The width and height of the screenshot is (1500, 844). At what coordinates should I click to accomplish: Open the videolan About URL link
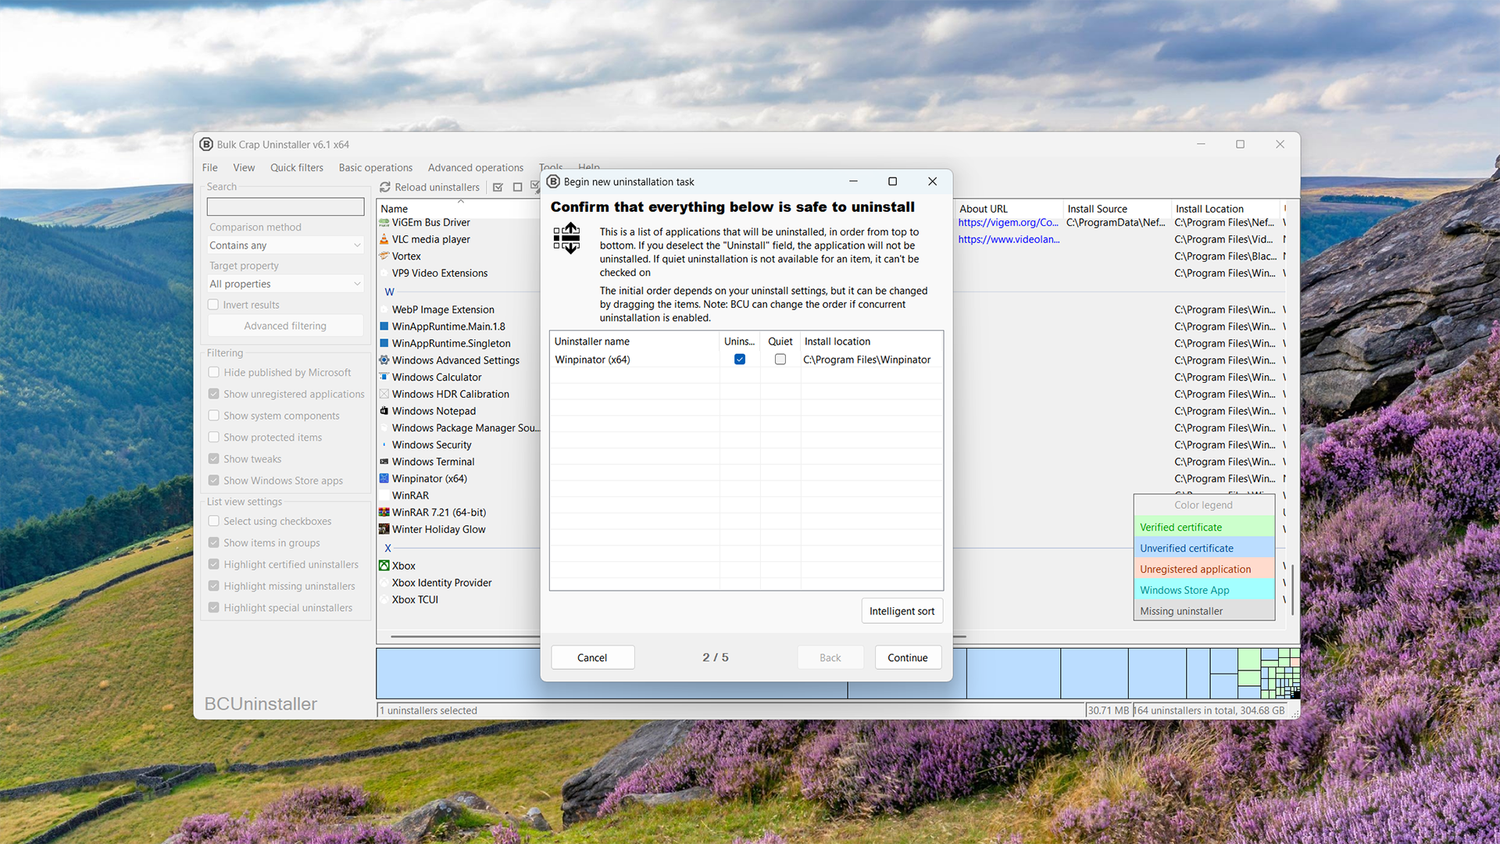coord(1009,239)
